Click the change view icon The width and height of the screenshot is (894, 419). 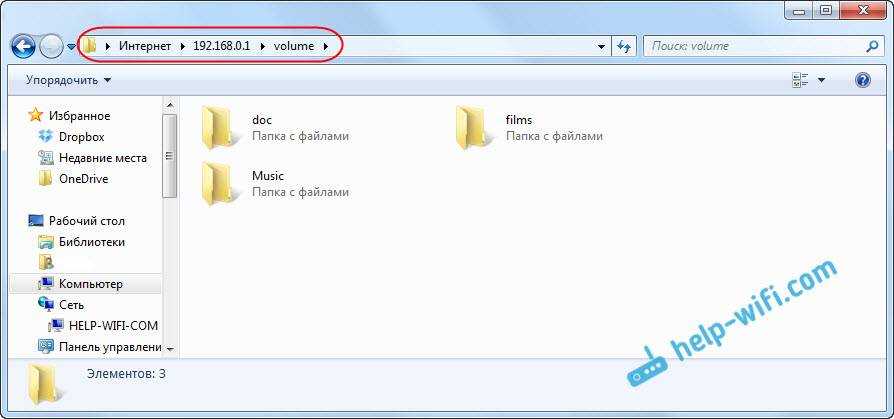(x=800, y=80)
